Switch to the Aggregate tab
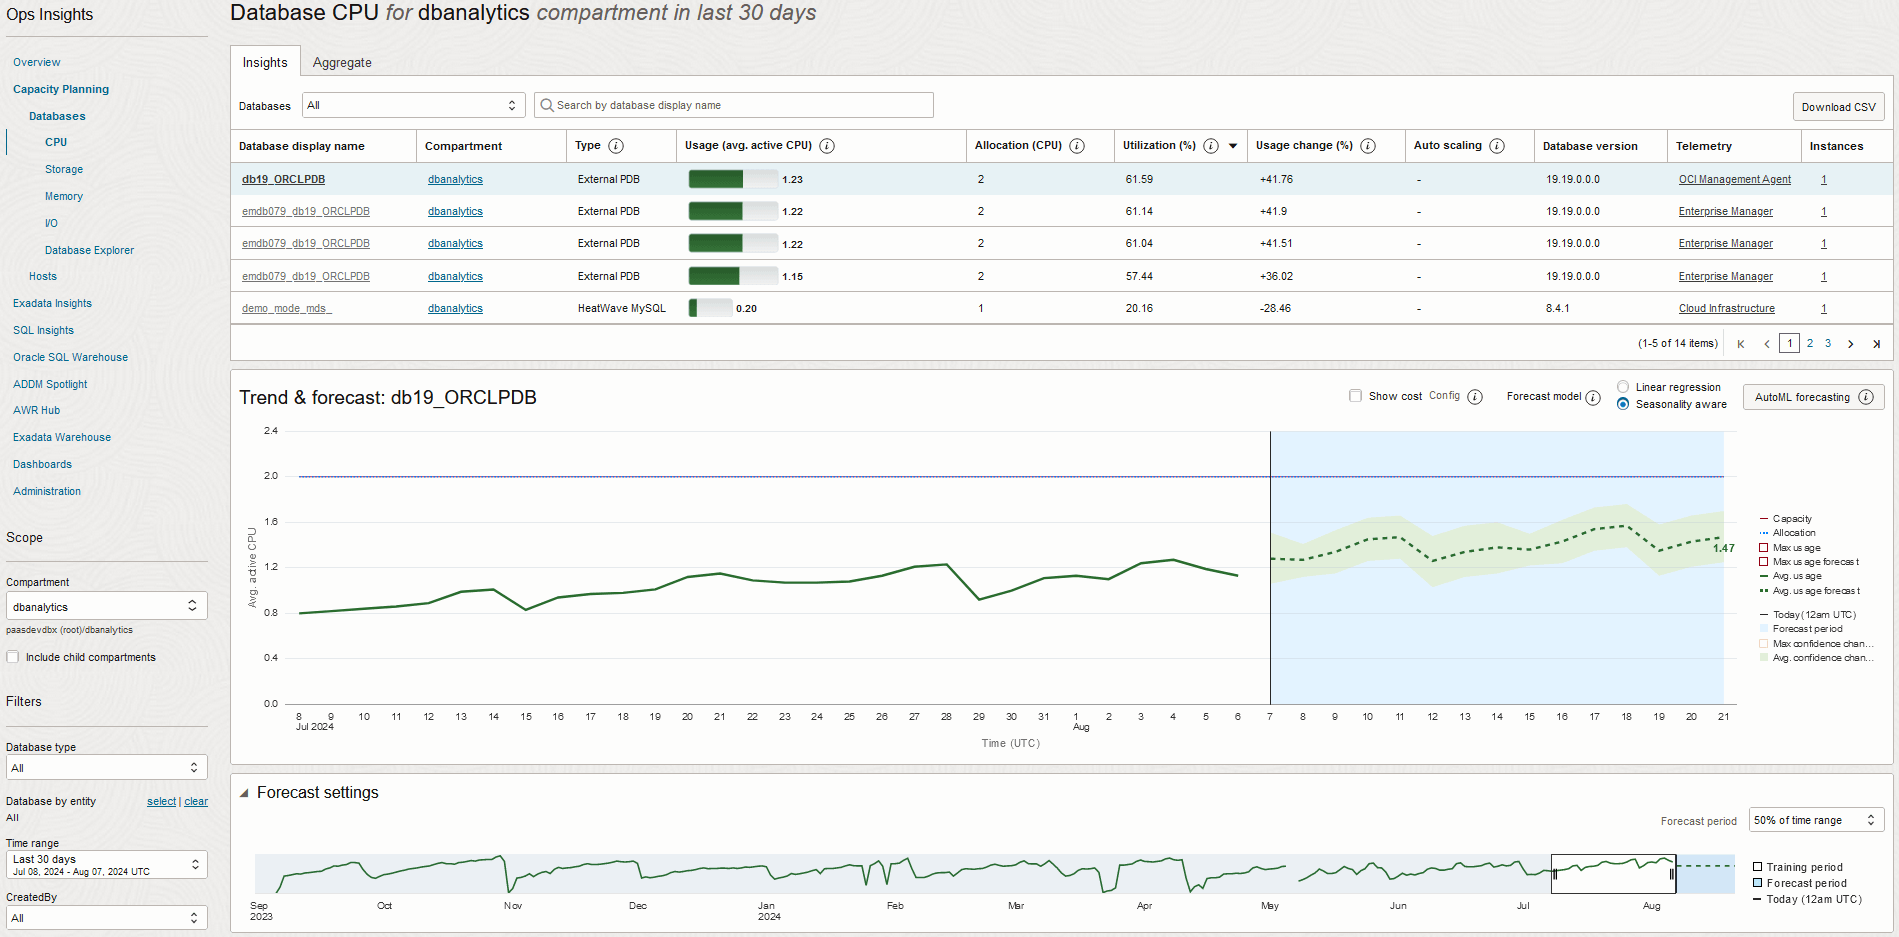1899x937 pixels. tap(341, 62)
